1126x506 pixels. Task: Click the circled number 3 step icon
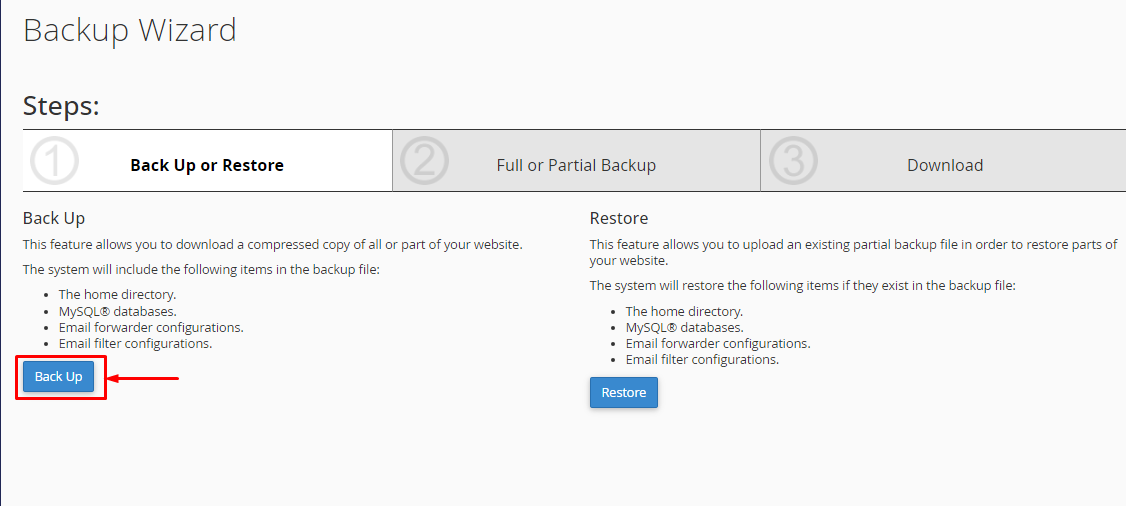coord(793,161)
